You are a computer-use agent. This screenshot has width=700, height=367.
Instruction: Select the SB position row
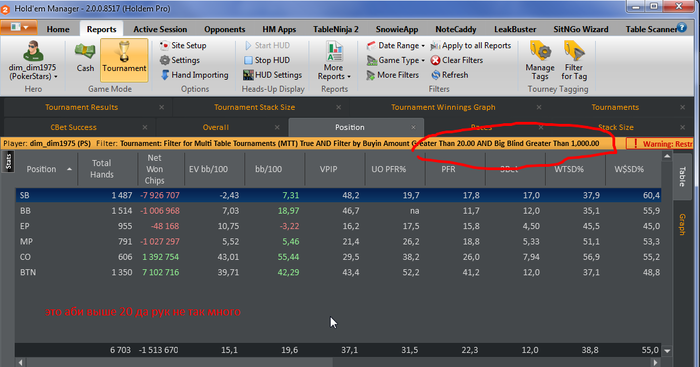click(x=338, y=195)
